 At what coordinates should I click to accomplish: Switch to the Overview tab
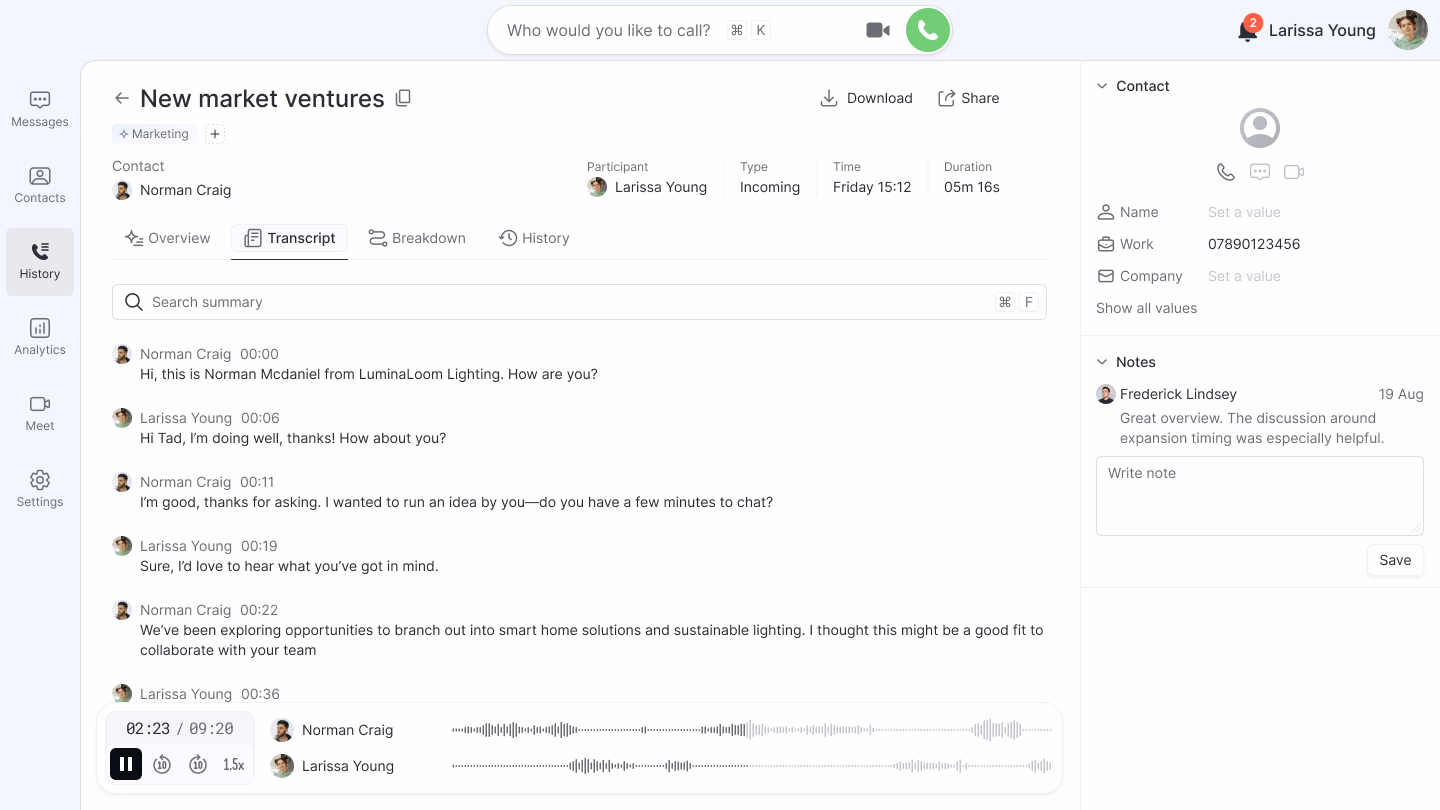coord(167,238)
